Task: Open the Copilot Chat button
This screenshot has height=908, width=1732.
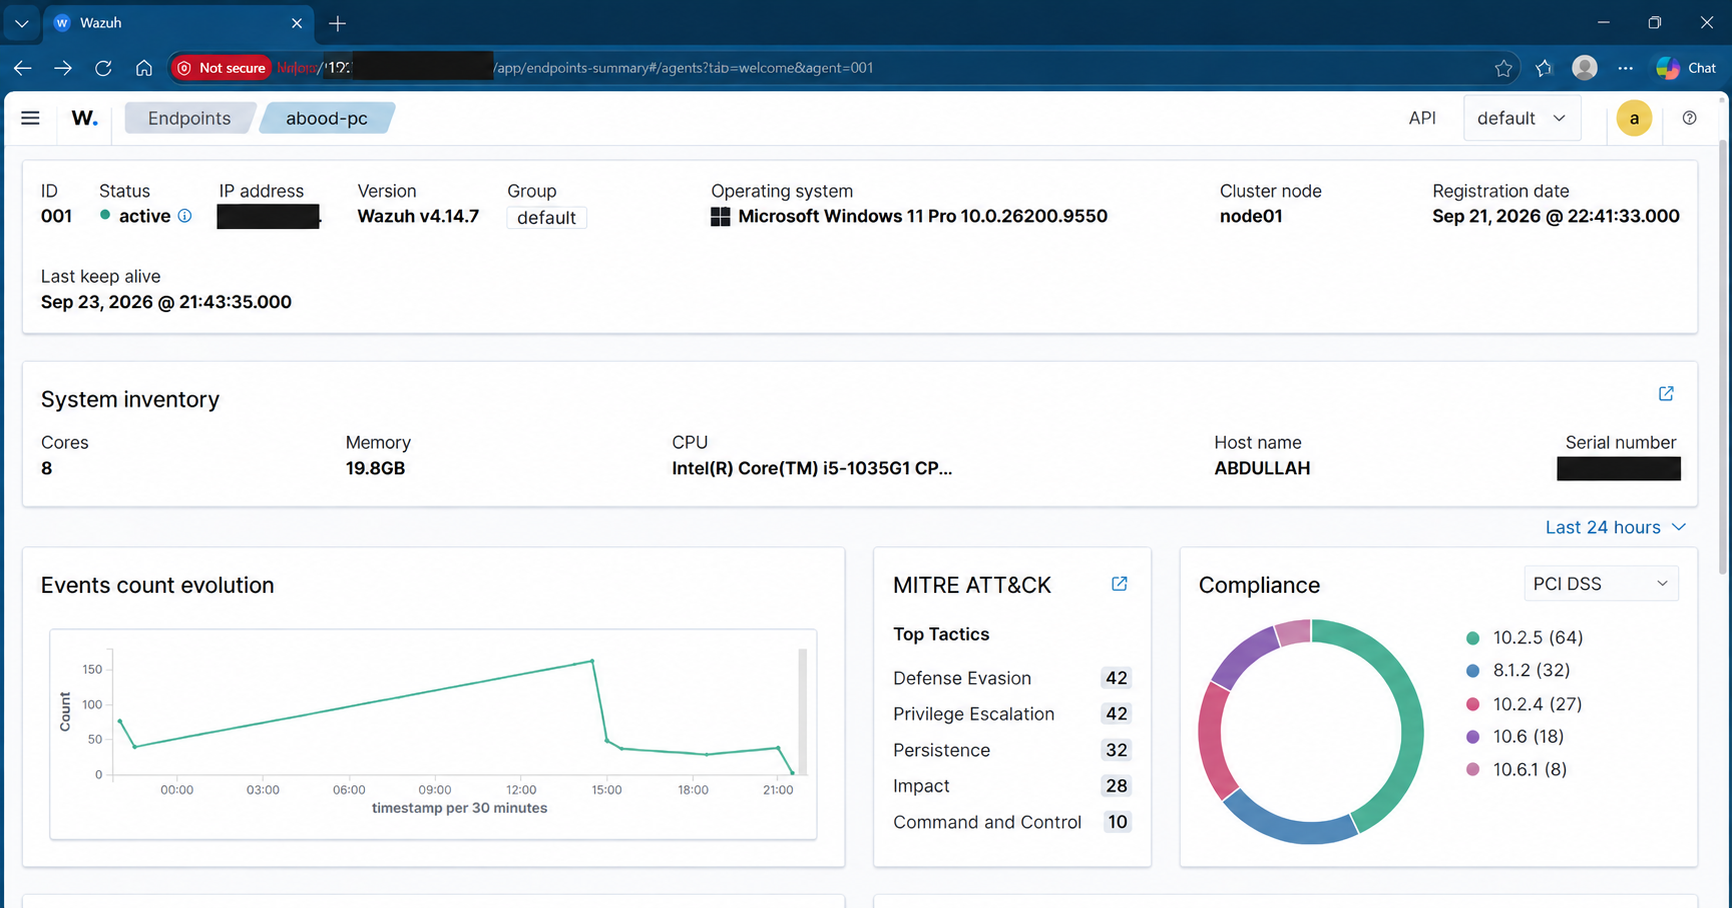Action: tap(1687, 68)
